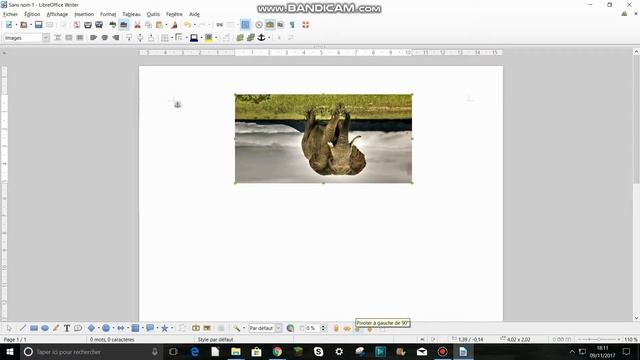Click the word count status field
The height and width of the screenshot is (360, 640).
pyautogui.click(x=112, y=339)
